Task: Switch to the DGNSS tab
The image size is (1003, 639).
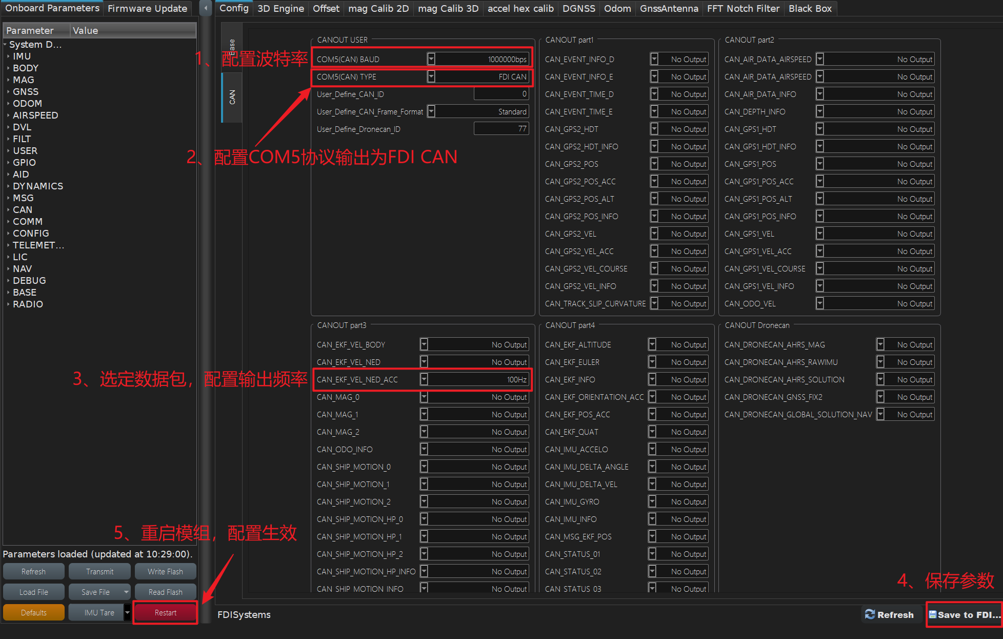Action: tap(578, 8)
